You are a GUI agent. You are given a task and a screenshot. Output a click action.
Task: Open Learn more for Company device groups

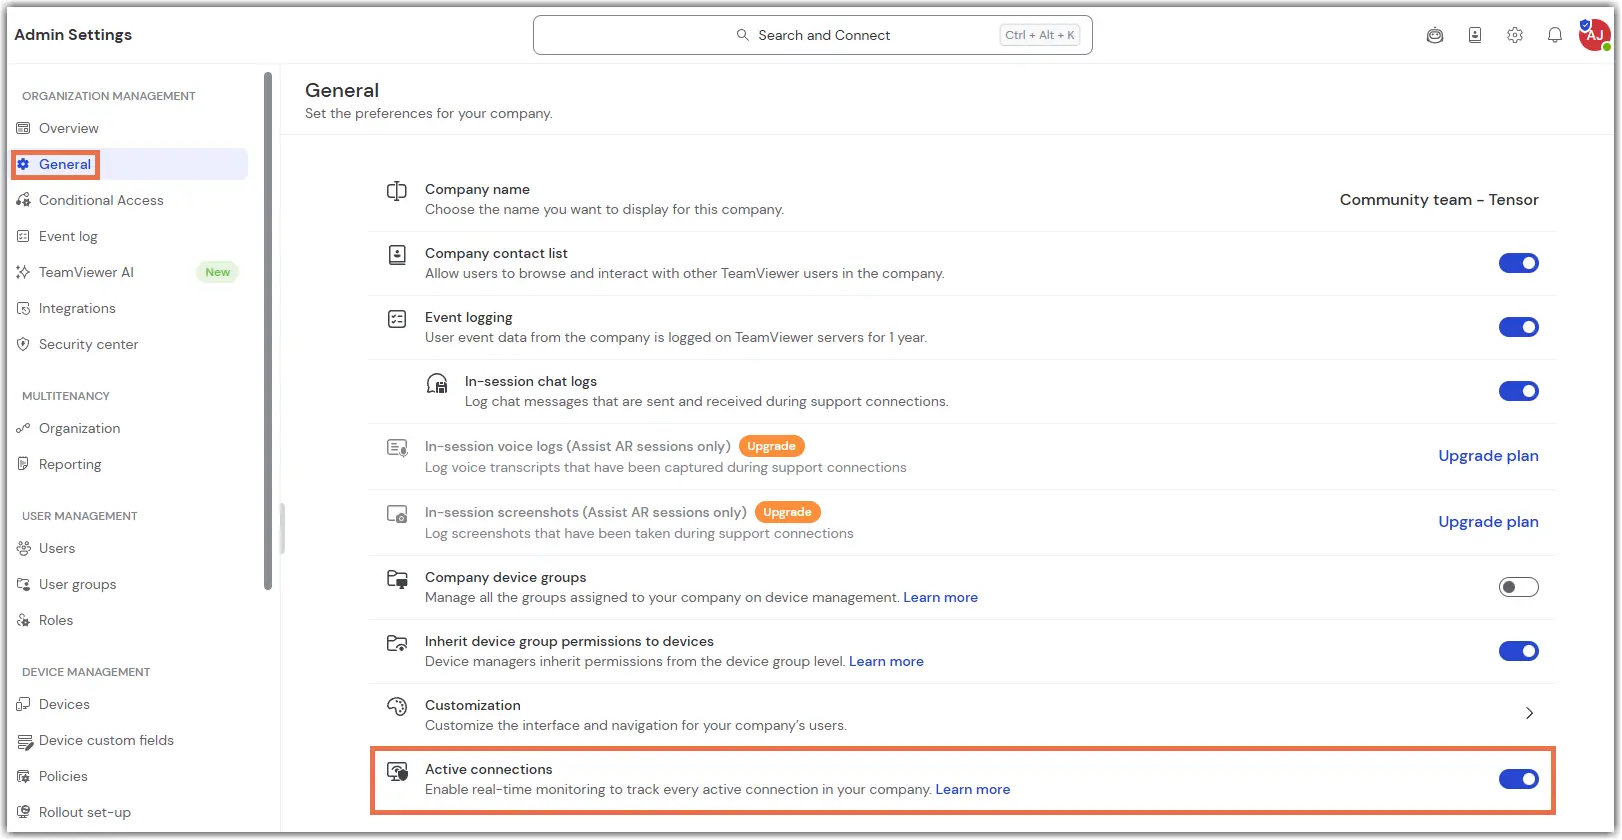click(x=941, y=597)
